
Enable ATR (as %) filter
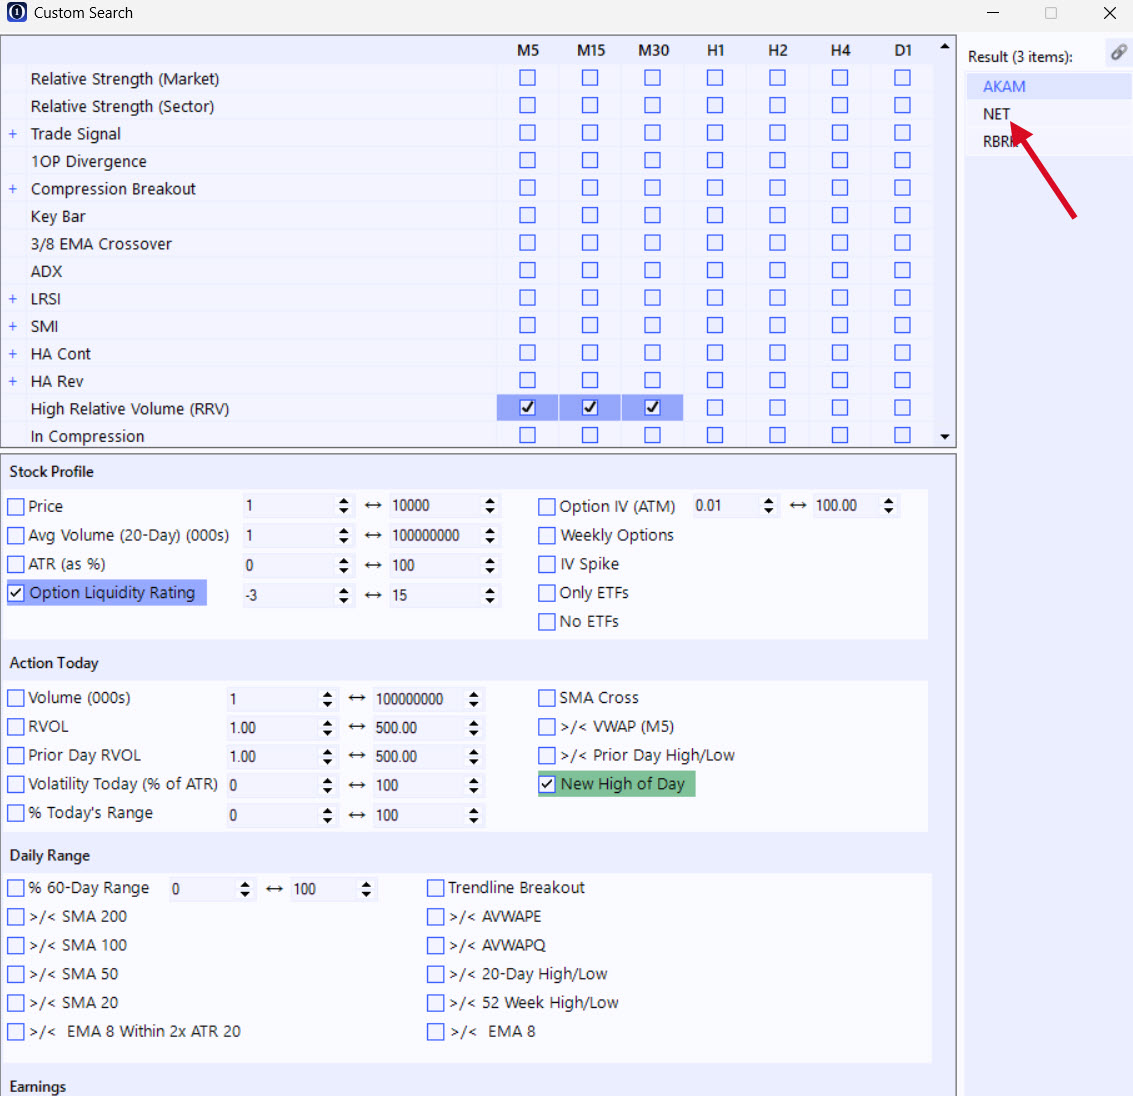click(16, 564)
